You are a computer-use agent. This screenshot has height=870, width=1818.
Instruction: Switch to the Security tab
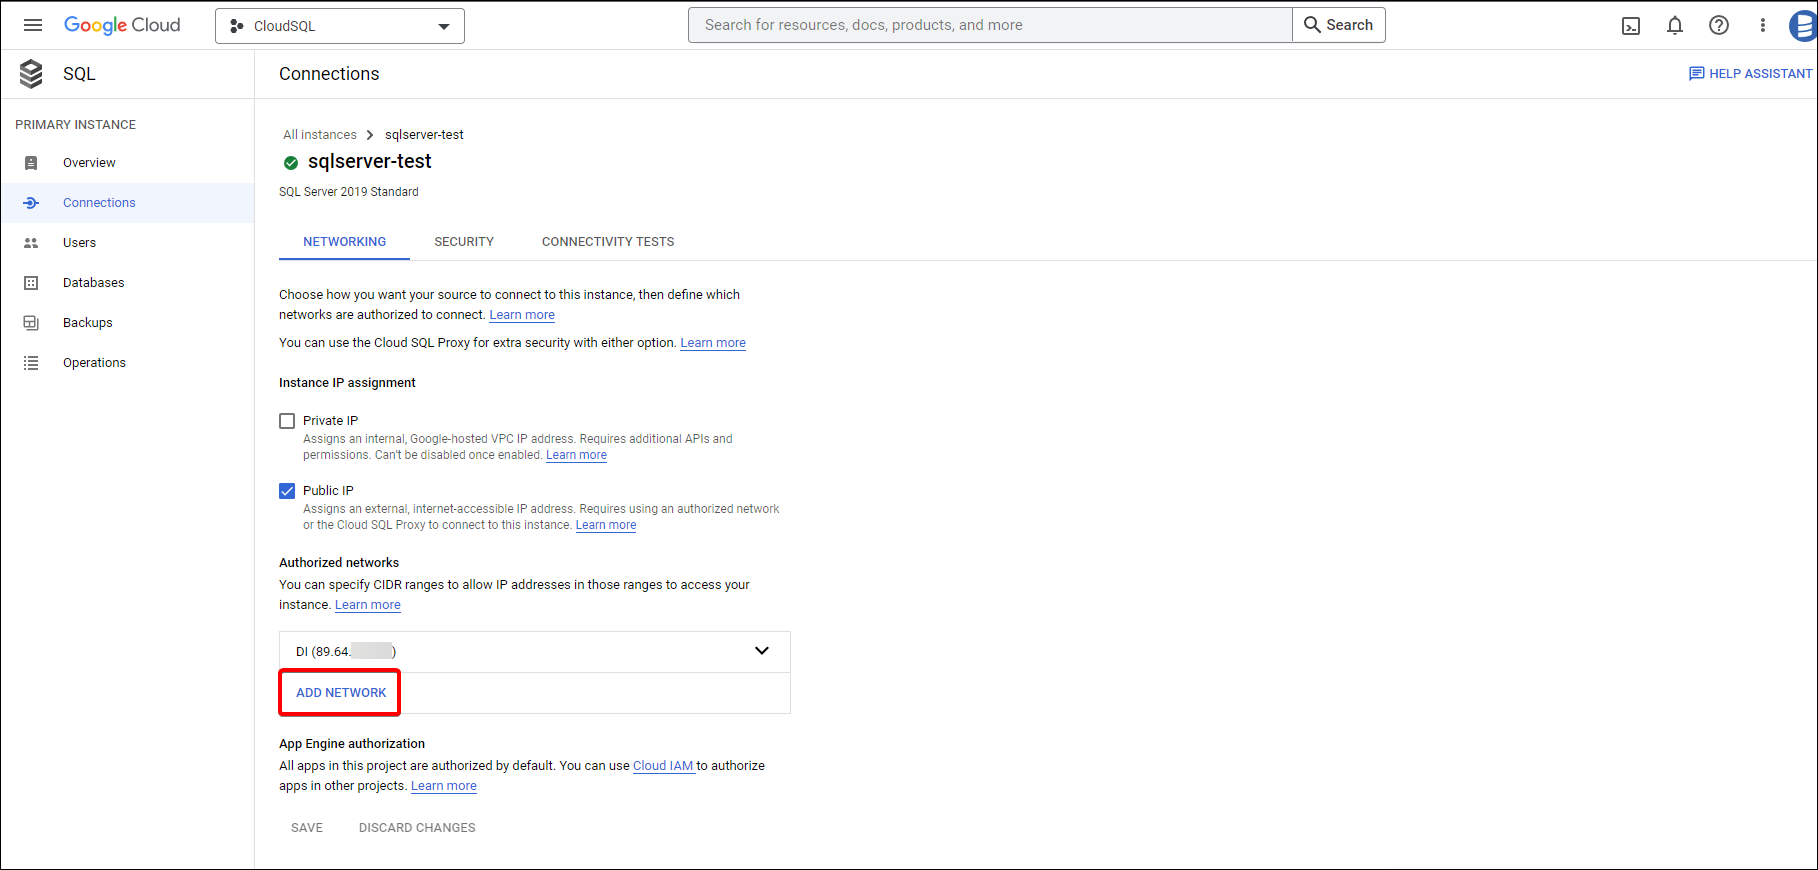tap(464, 242)
